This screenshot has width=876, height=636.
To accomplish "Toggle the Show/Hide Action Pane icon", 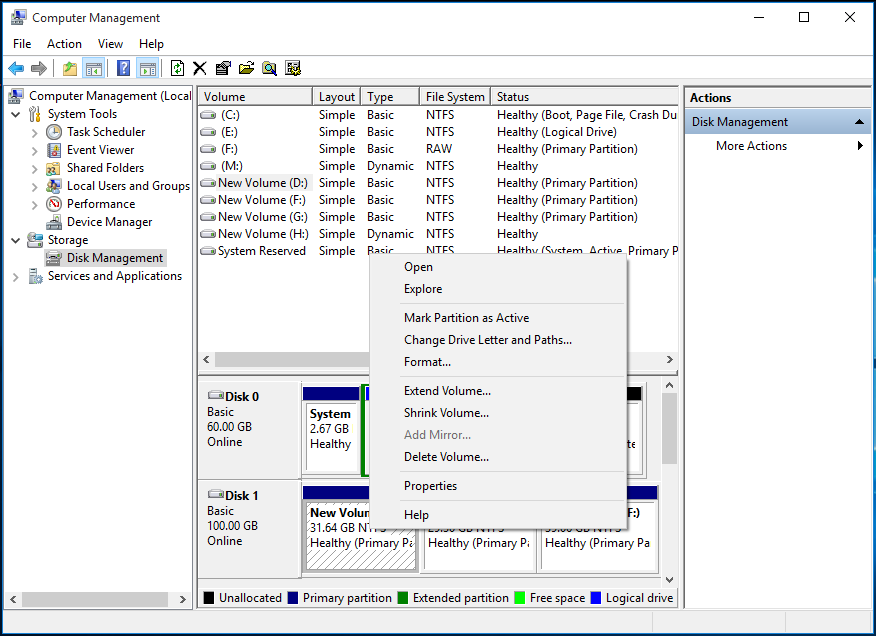I will coord(147,69).
